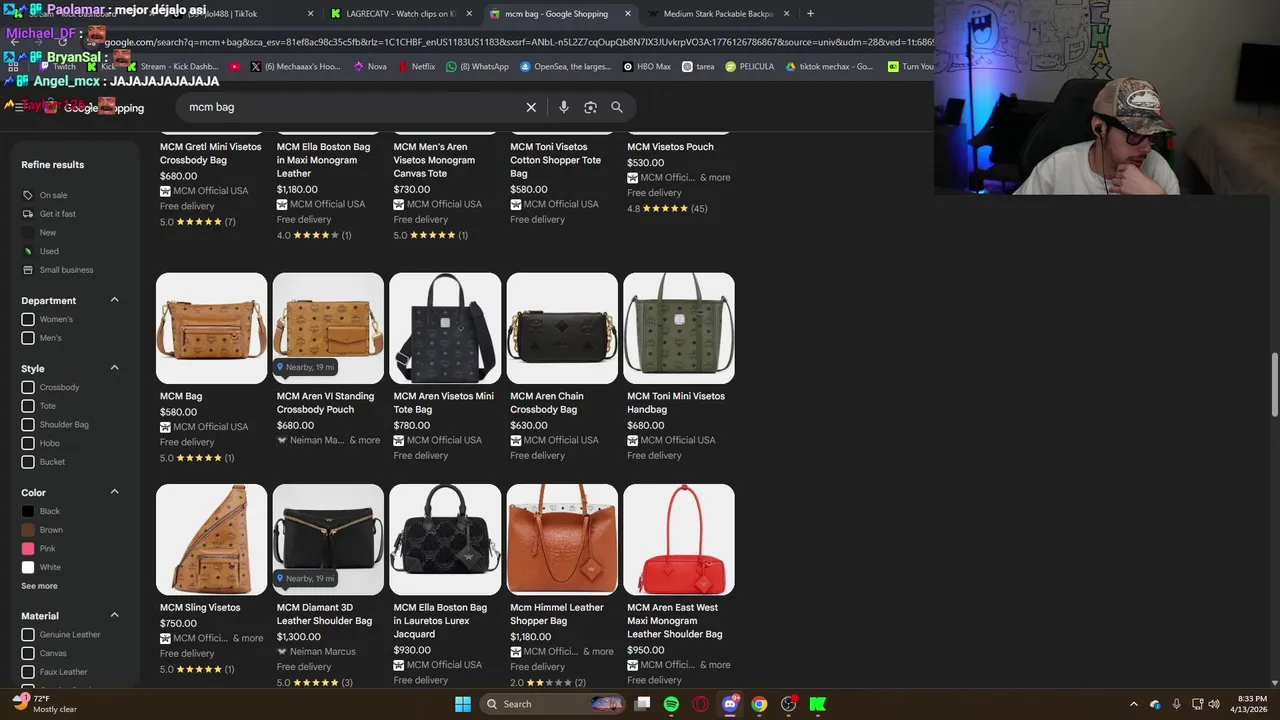Clear the search box with the X icon
1280x720 pixels.
[x=531, y=107]
